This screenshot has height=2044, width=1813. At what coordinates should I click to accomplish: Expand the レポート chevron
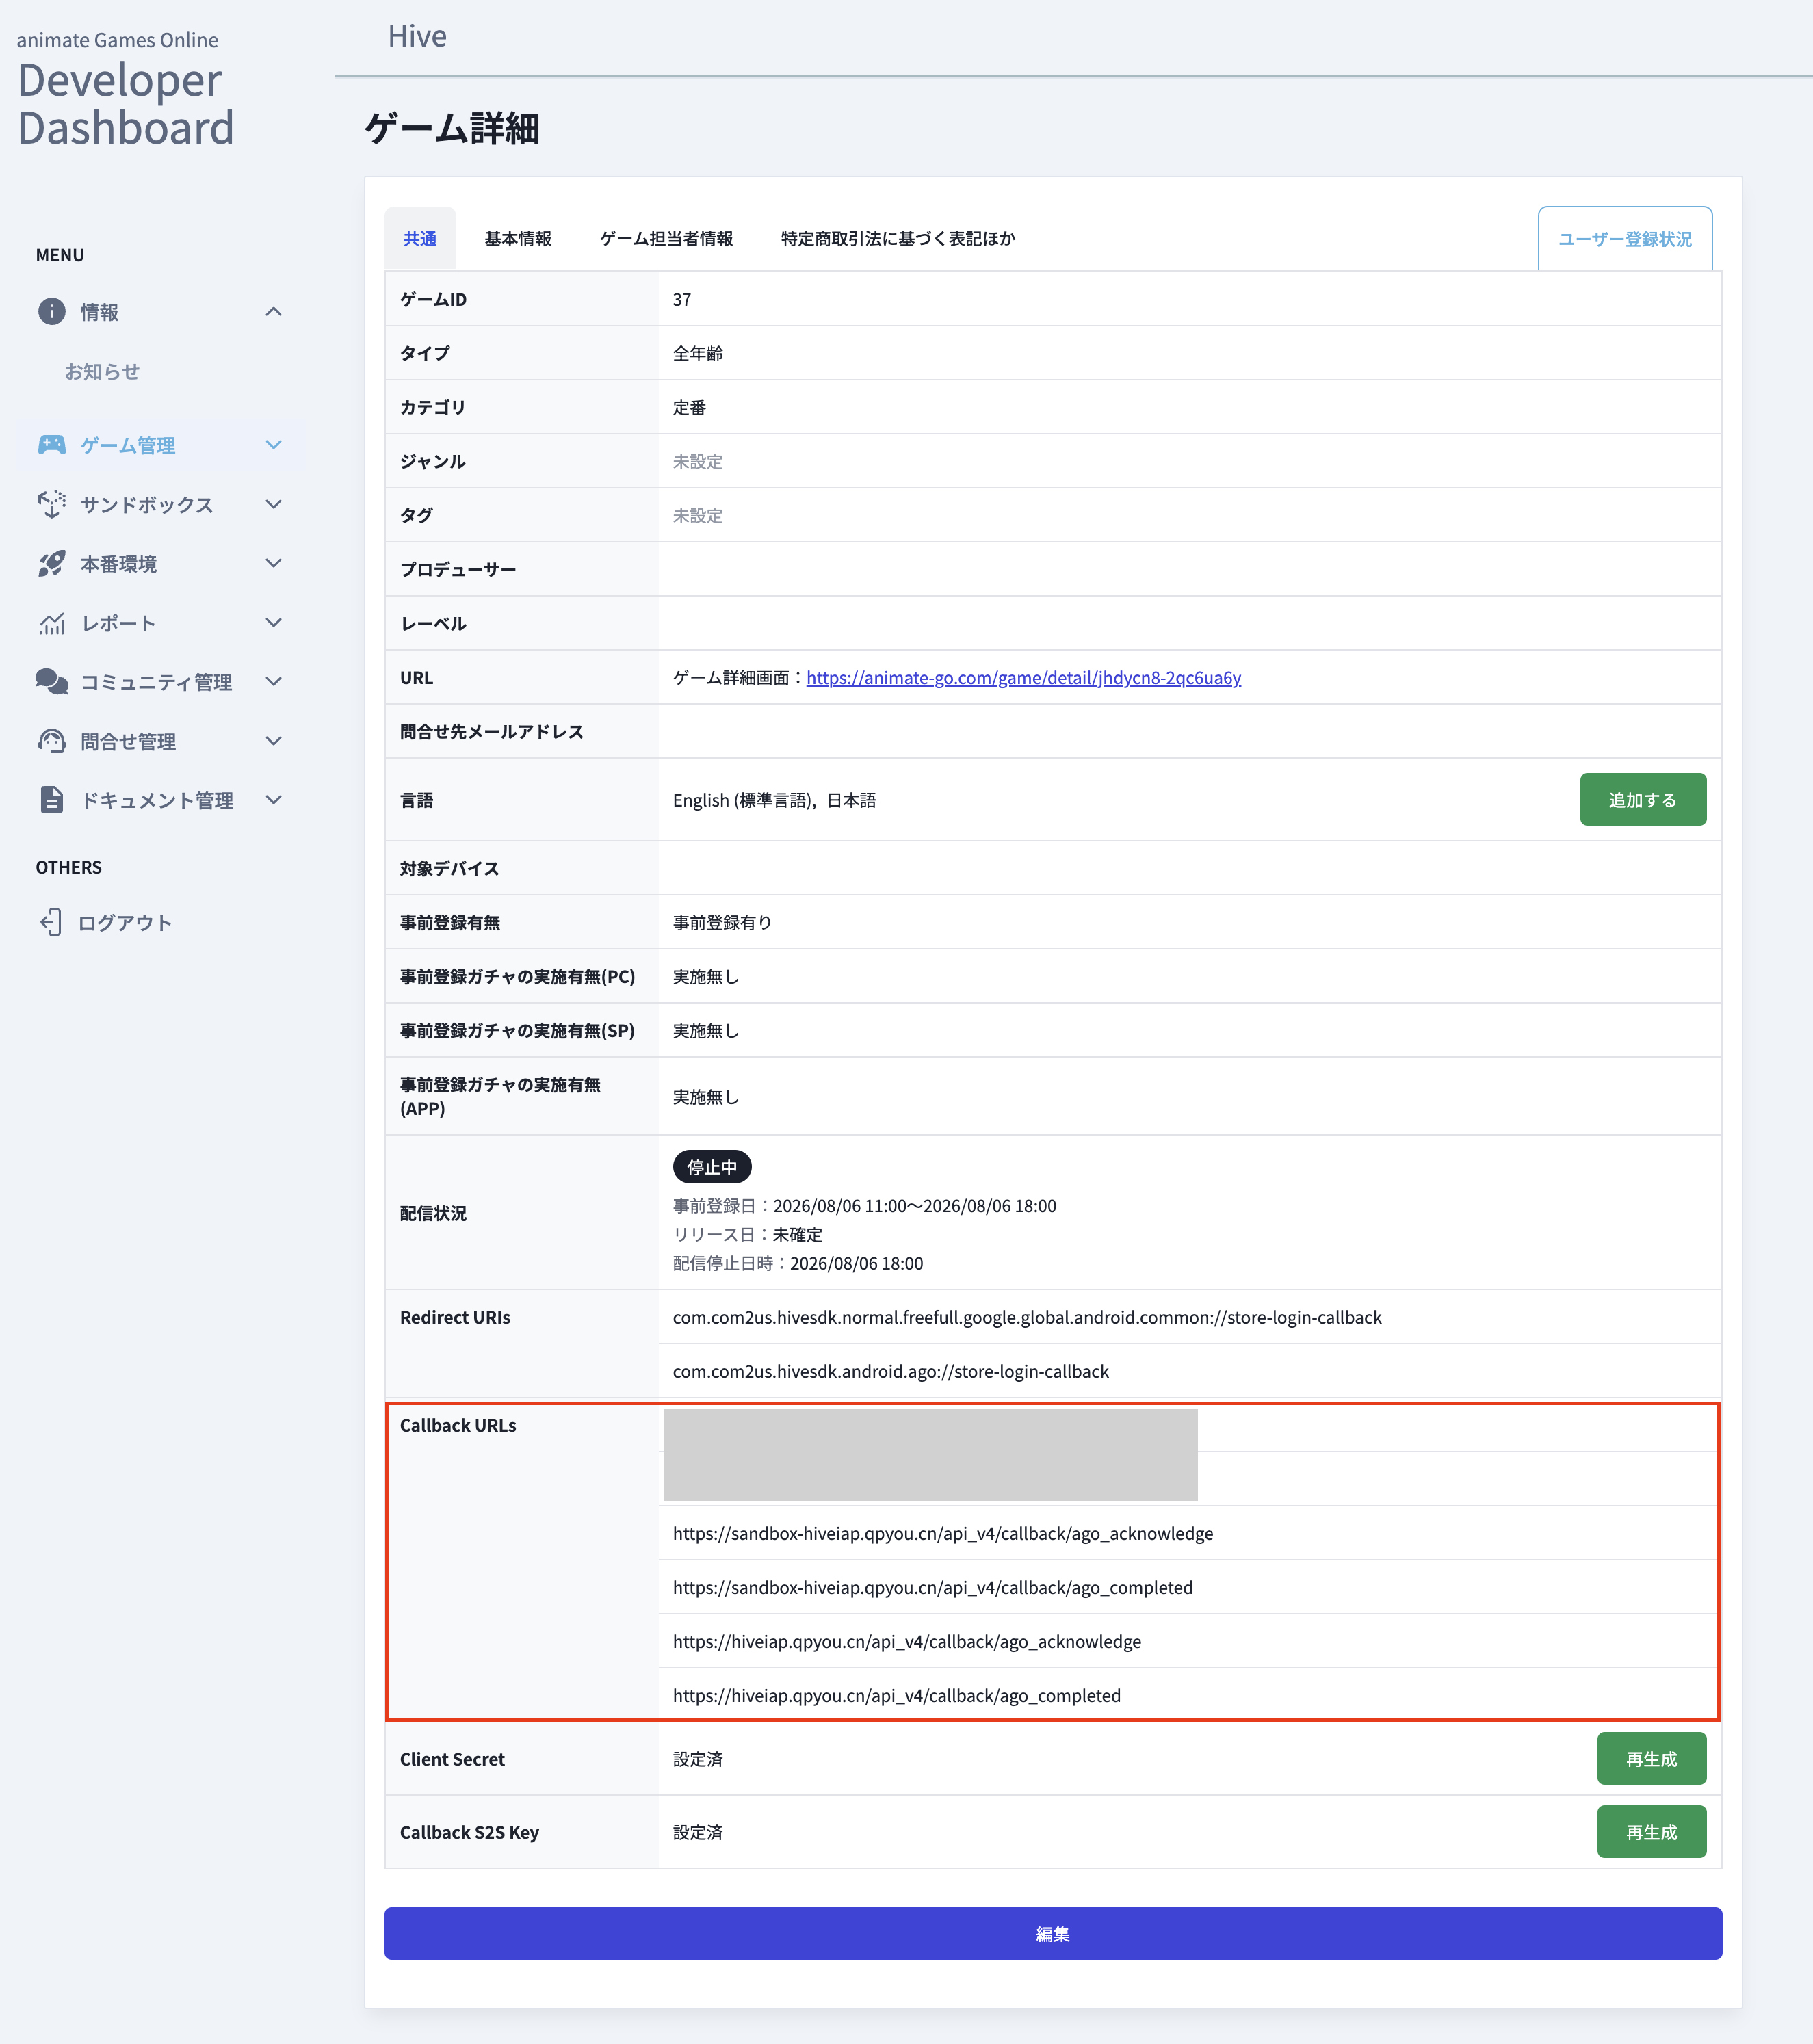tap(273, 623)
